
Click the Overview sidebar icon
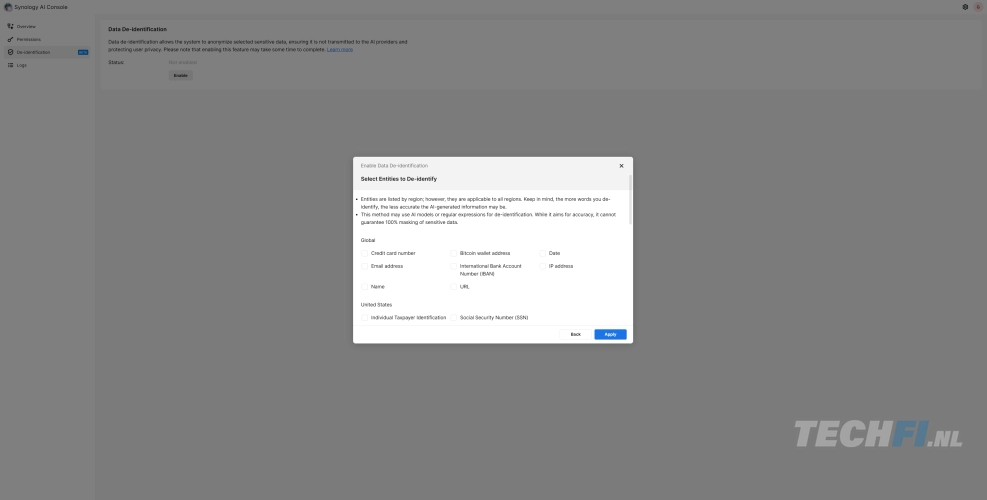[x=11, y=26]
